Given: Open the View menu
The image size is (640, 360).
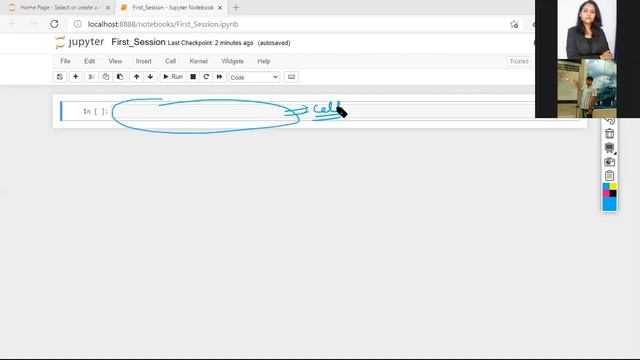Looking at the screenshot, I should pyautogui.click(x=115, y=61).
